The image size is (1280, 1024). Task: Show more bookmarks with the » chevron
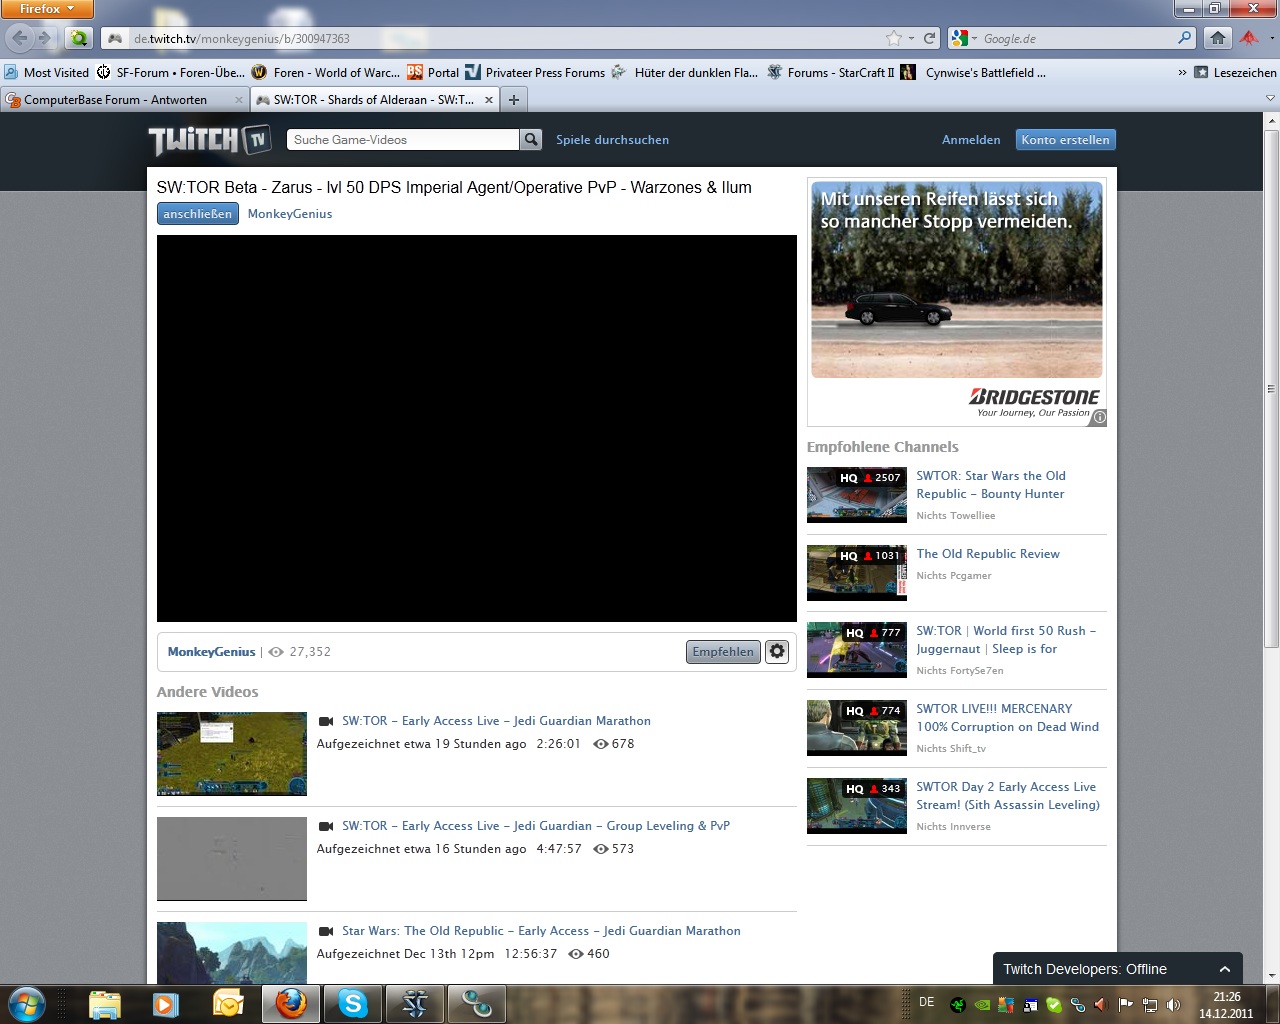(1182, 72)
